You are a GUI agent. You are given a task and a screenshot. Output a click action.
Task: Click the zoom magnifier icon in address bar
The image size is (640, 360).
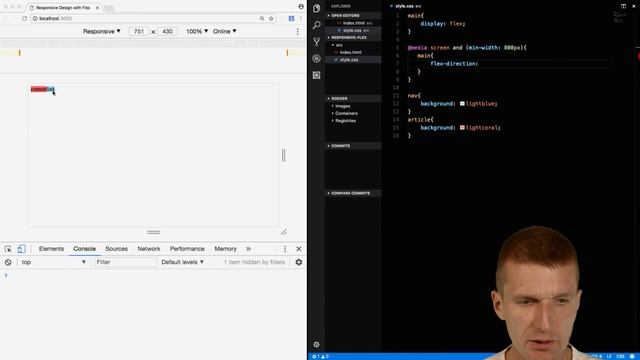[262, 18]
